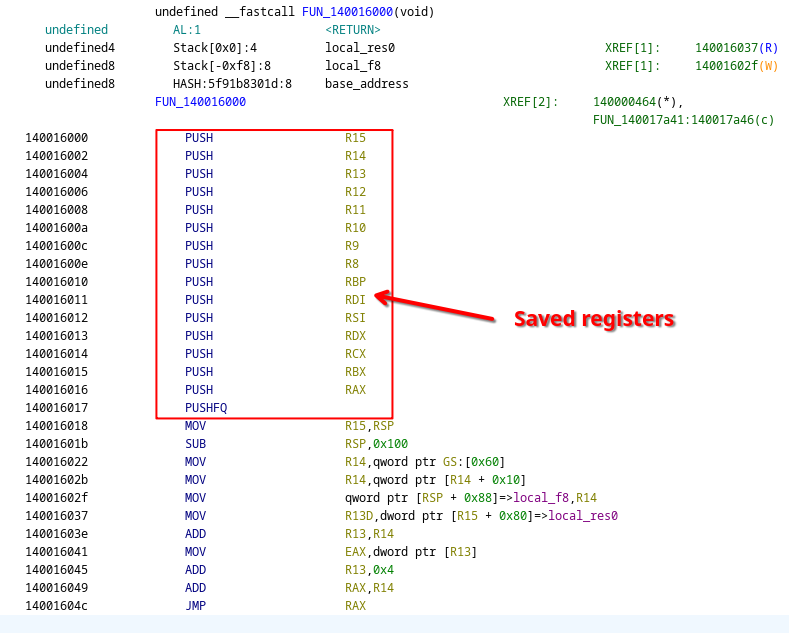
Task: Click the RDI register operand
Action: tap(355, 300)
